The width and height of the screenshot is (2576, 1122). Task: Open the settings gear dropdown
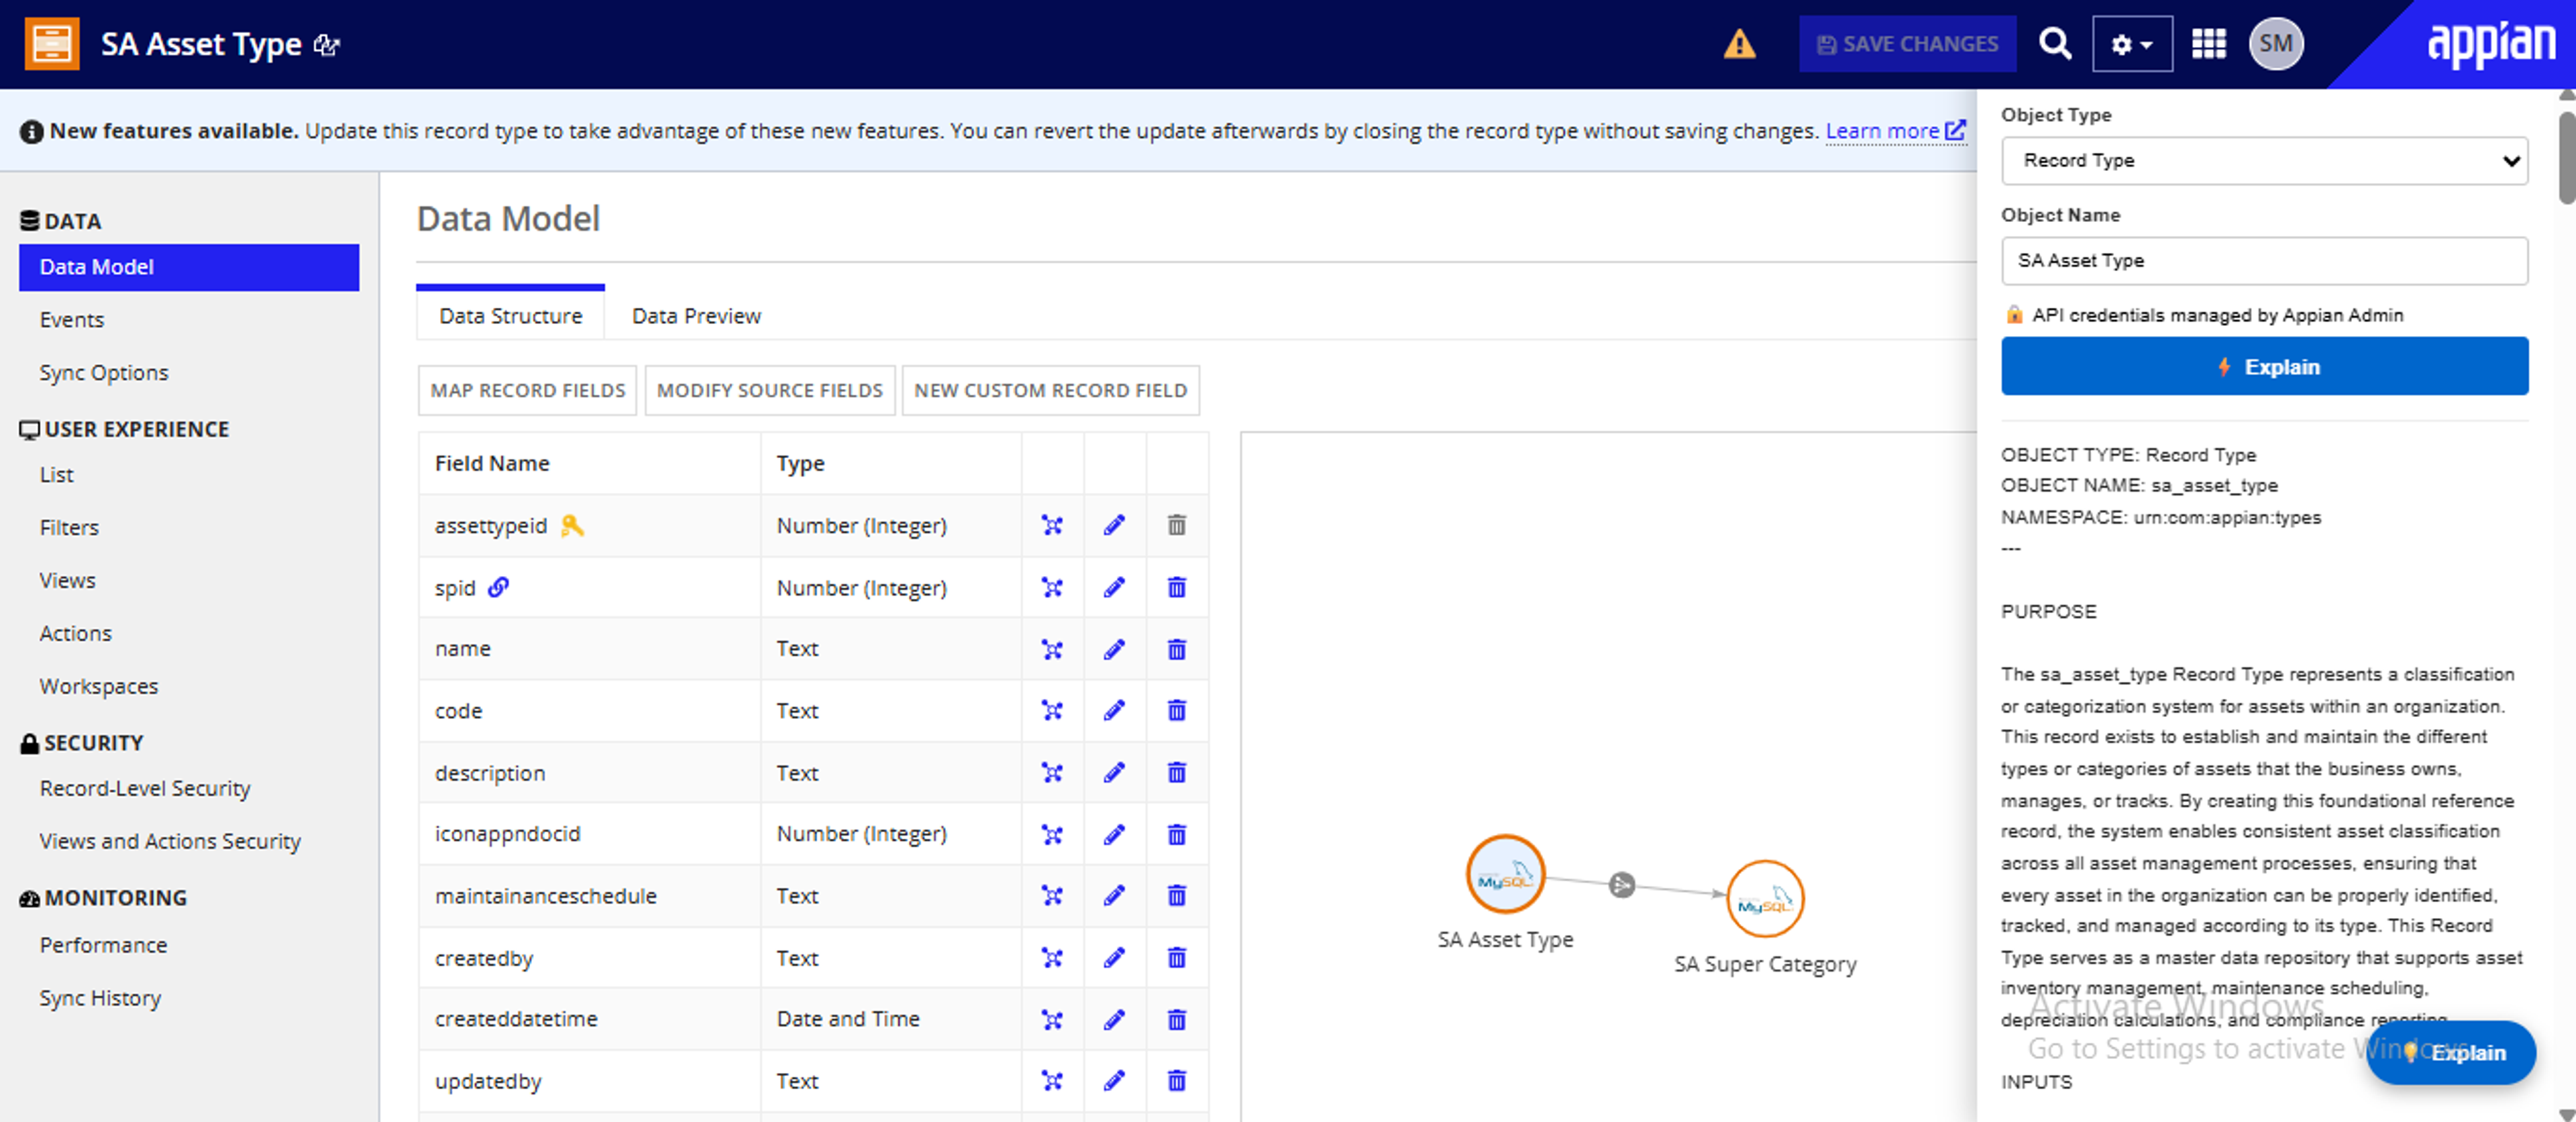click(x=2132, y=44)
